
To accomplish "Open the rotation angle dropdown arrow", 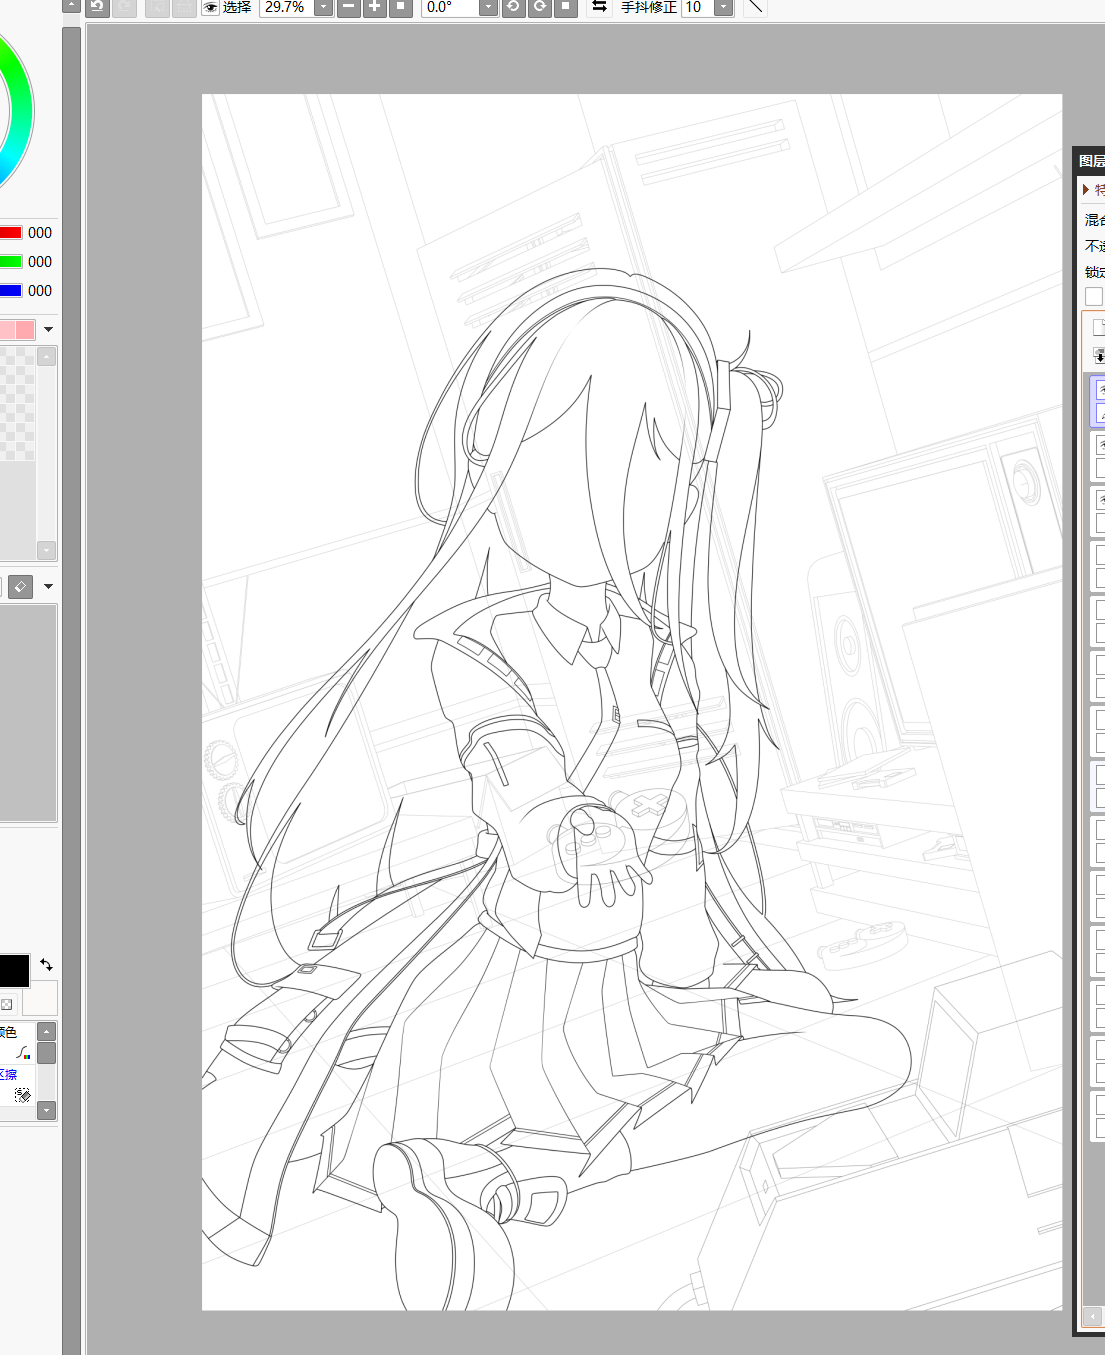I will [x=488, y=7].
